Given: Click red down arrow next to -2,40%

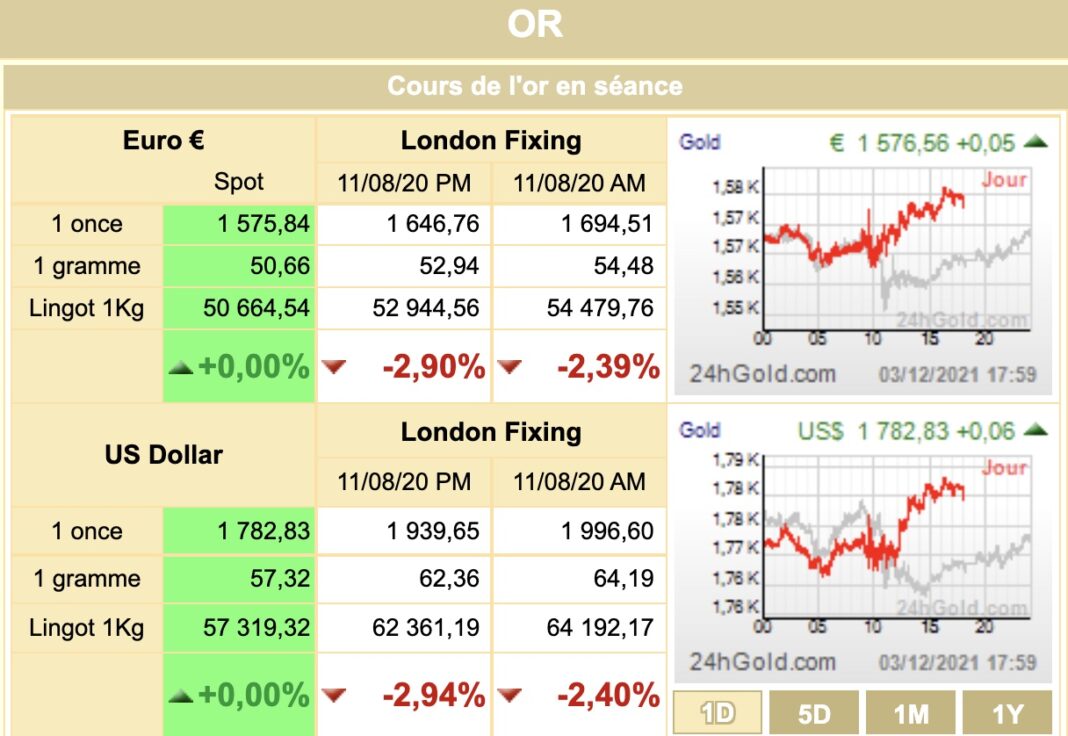Looking at the screenshot, I should (509, 695).
